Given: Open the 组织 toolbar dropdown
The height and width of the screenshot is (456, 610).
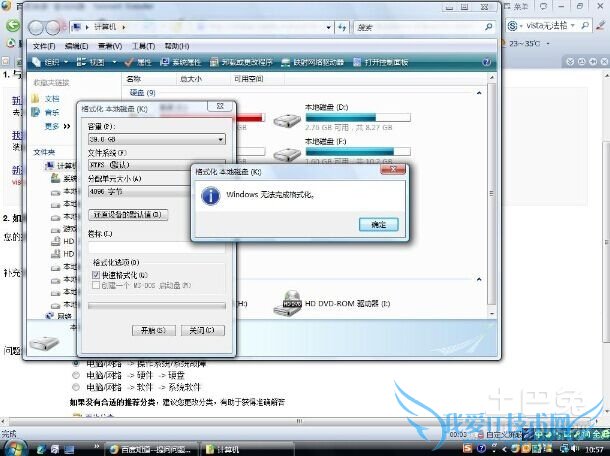Looking at the screenshot, I should click(x=51, y=62).
